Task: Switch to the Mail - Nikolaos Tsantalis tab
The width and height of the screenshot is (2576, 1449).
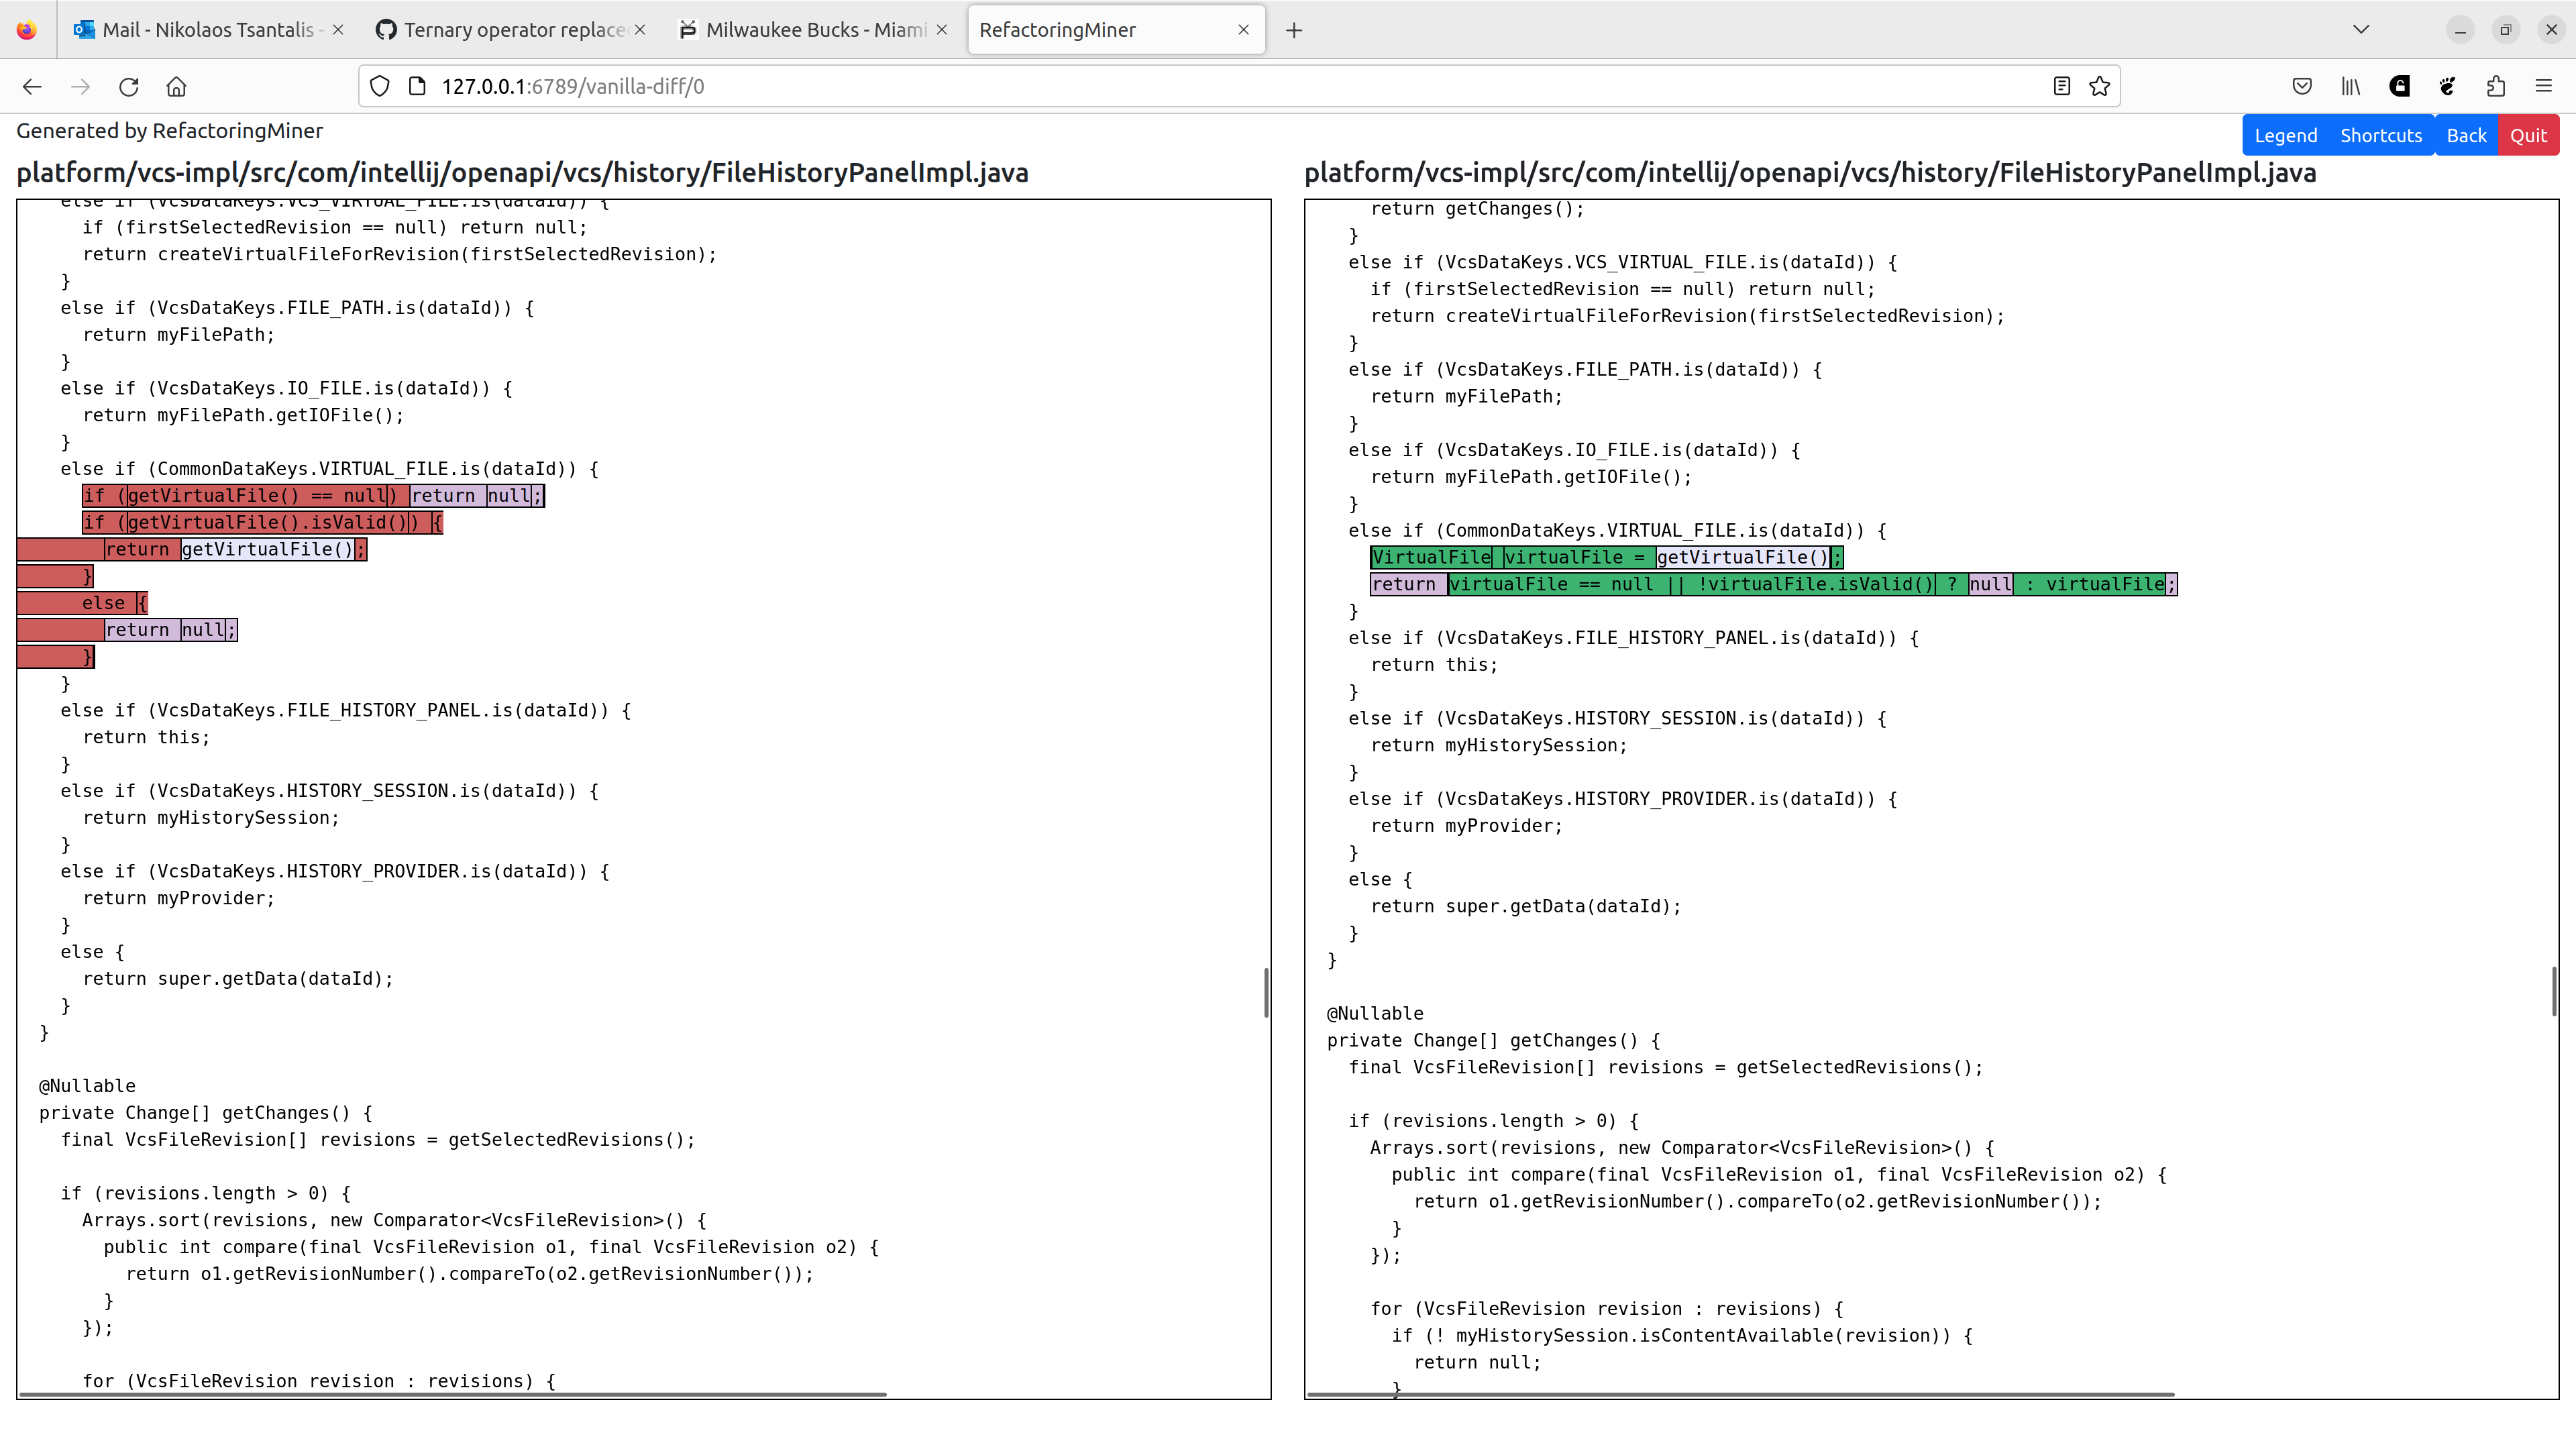Action: tap(200, 29)
